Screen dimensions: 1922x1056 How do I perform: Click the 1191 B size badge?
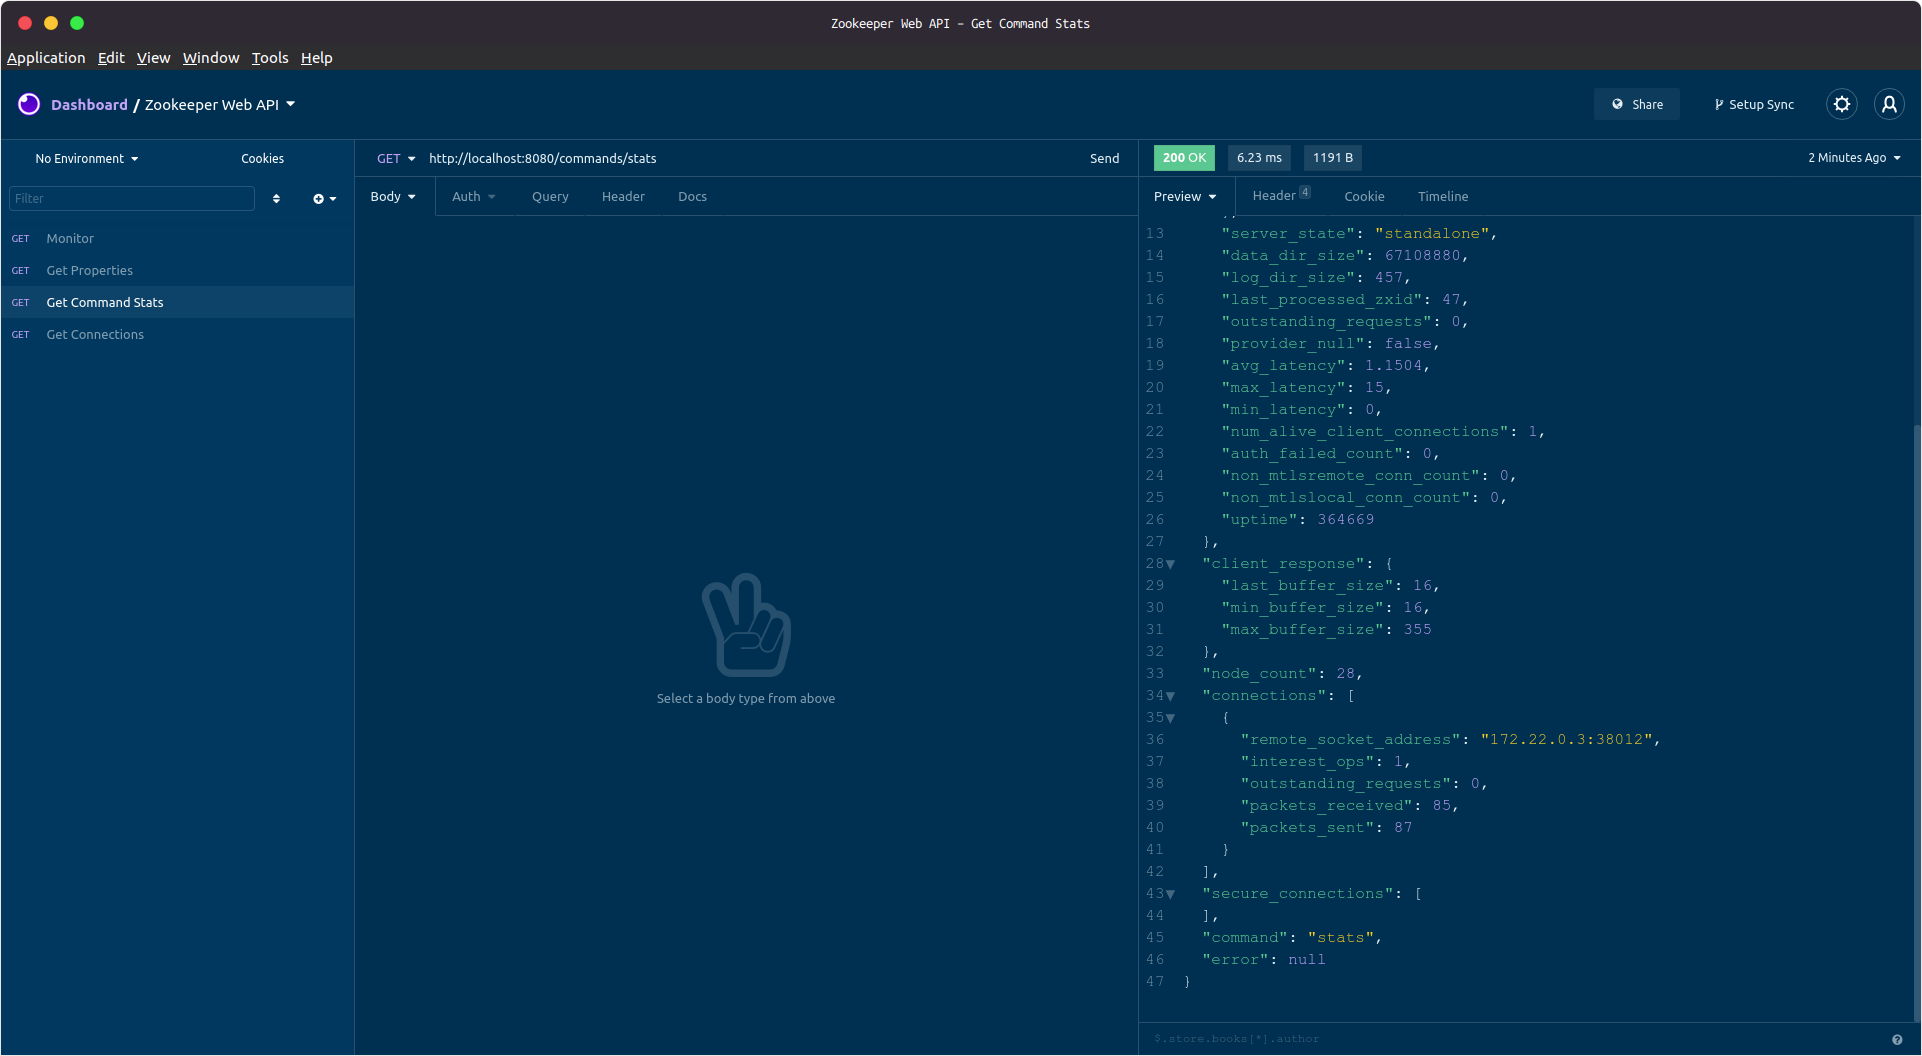(x=1333, y=158)
